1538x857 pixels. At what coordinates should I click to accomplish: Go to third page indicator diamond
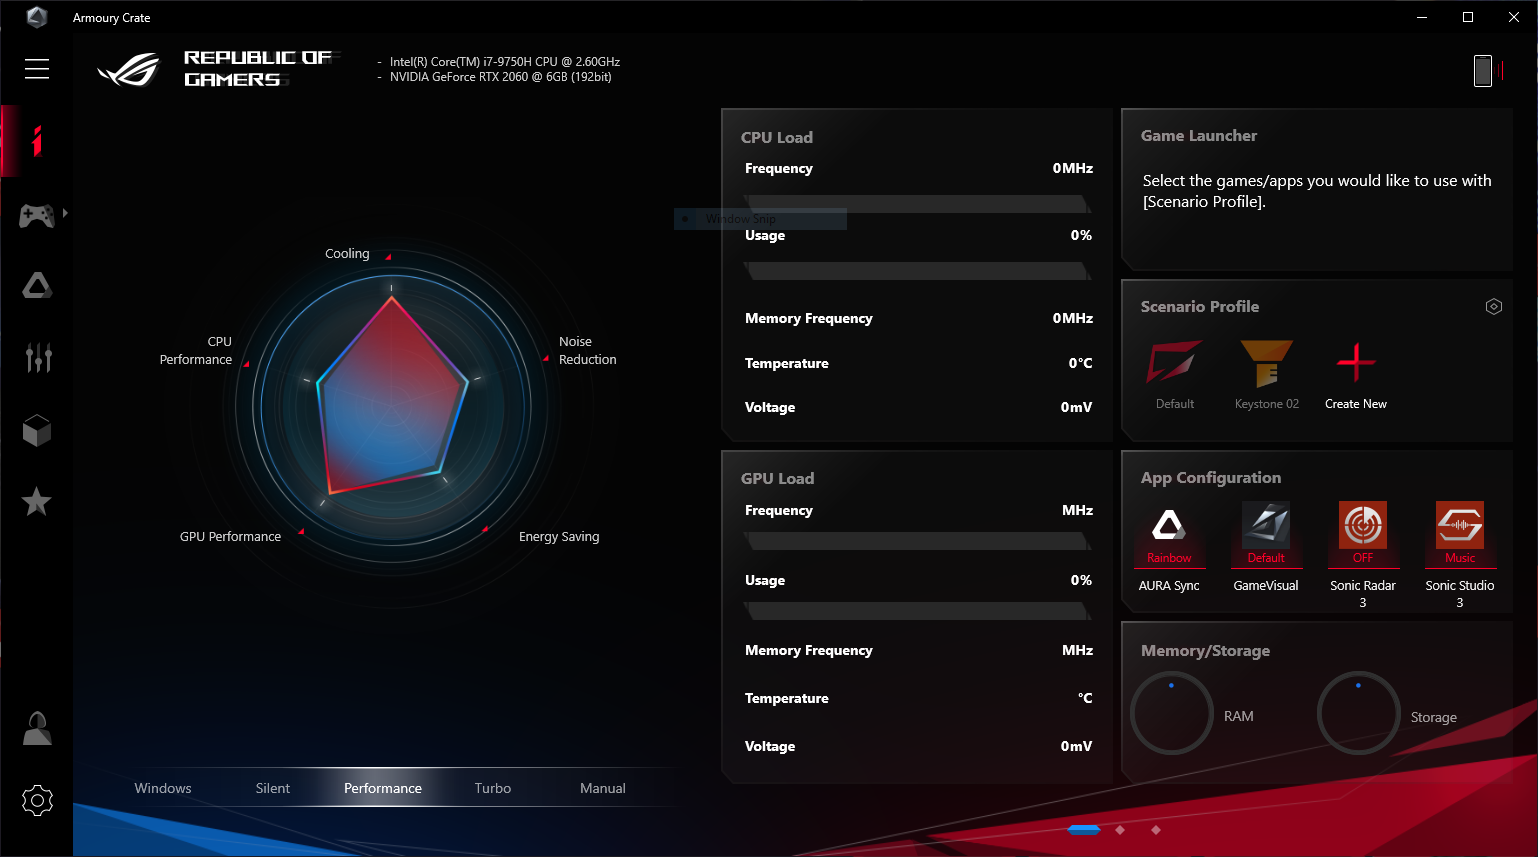(1156, 830)
